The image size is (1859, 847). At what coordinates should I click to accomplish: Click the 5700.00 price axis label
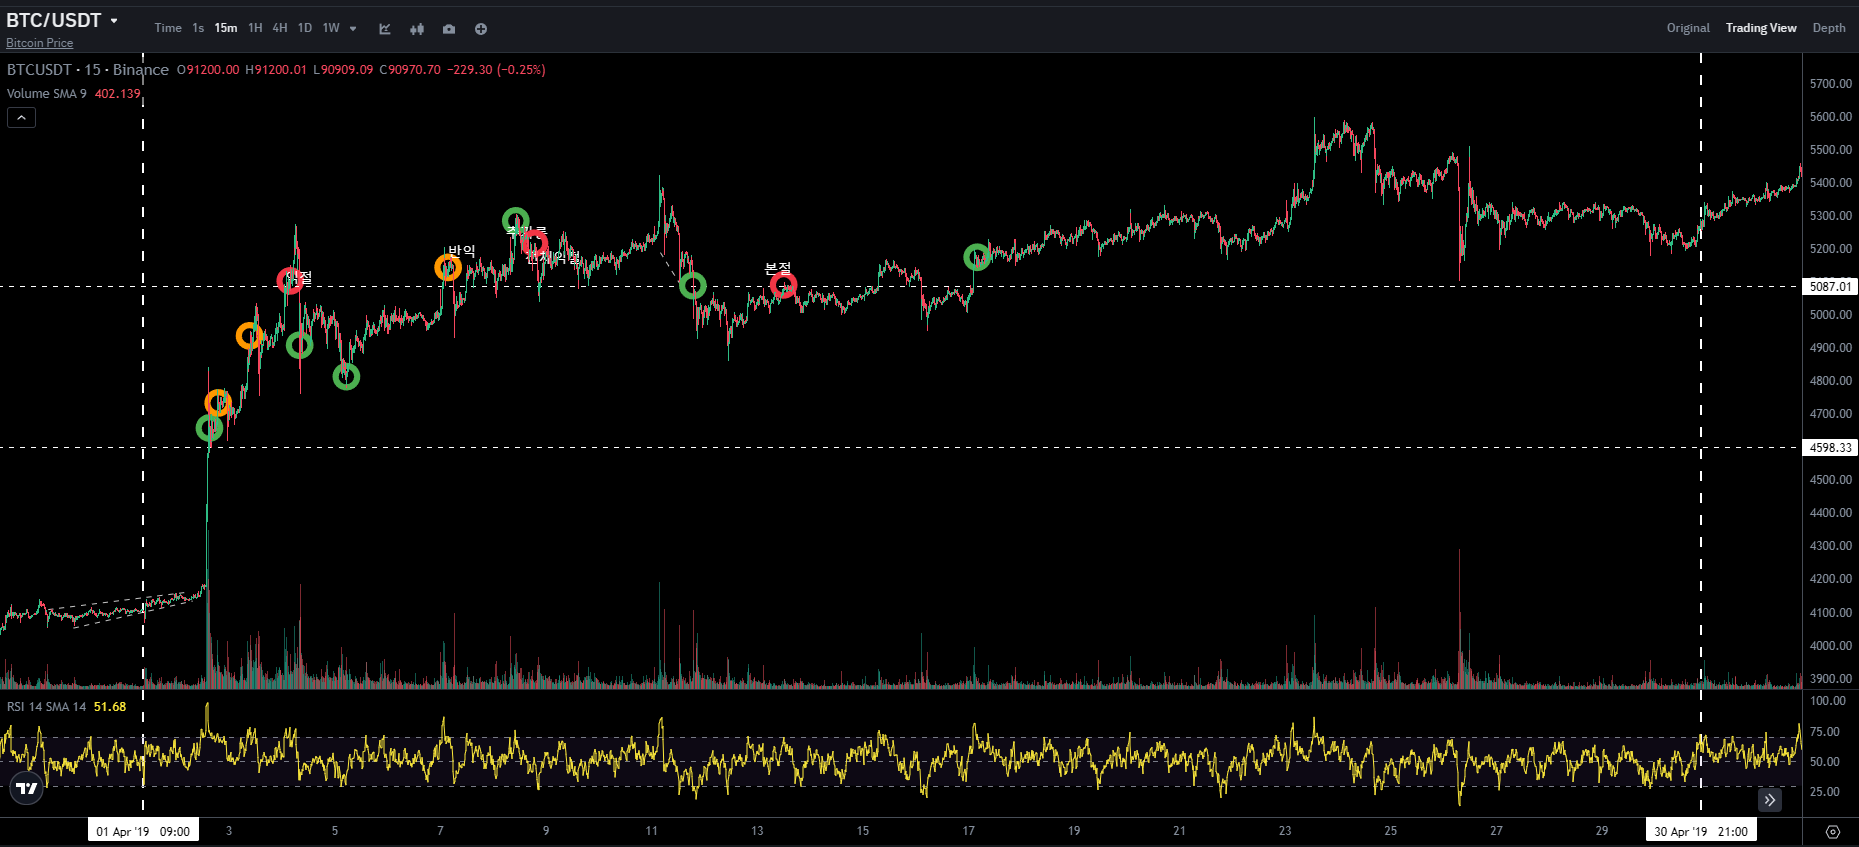1831,84
